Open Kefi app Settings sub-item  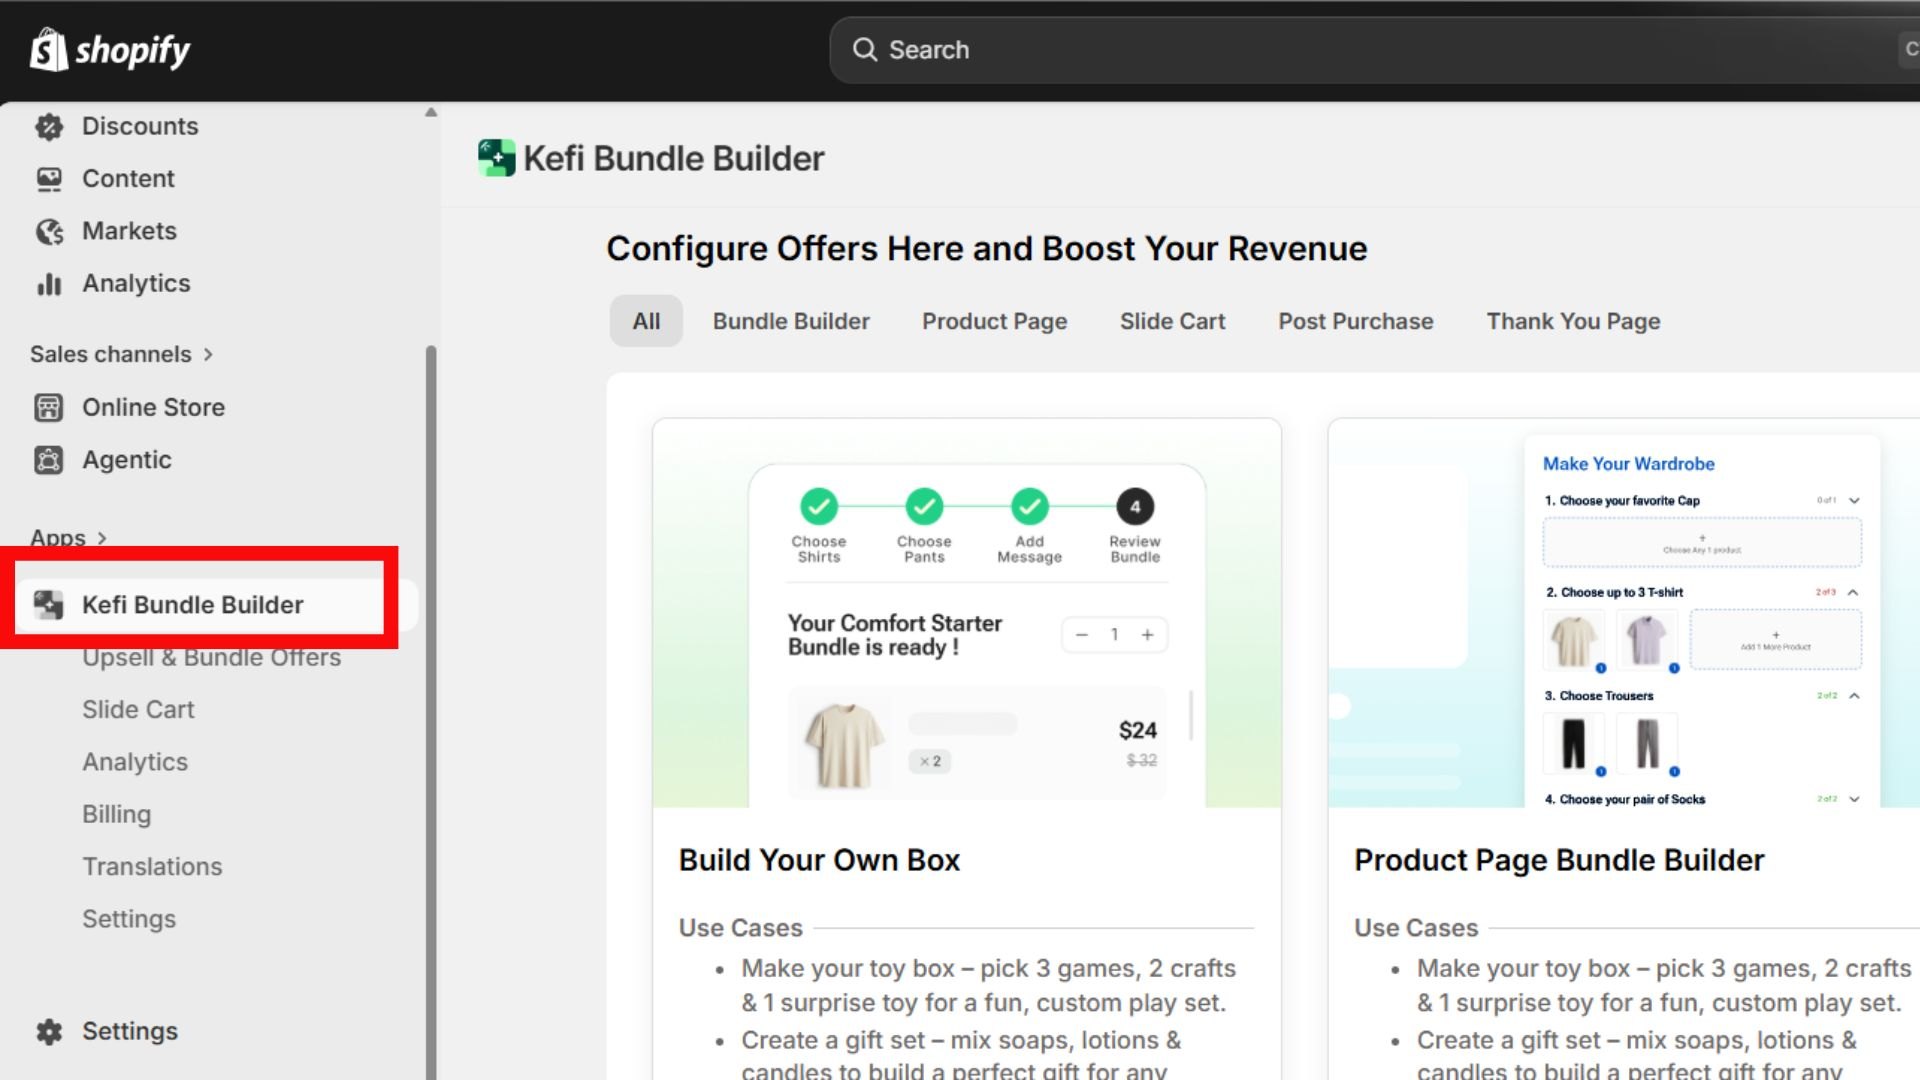(x=129, y=919)
